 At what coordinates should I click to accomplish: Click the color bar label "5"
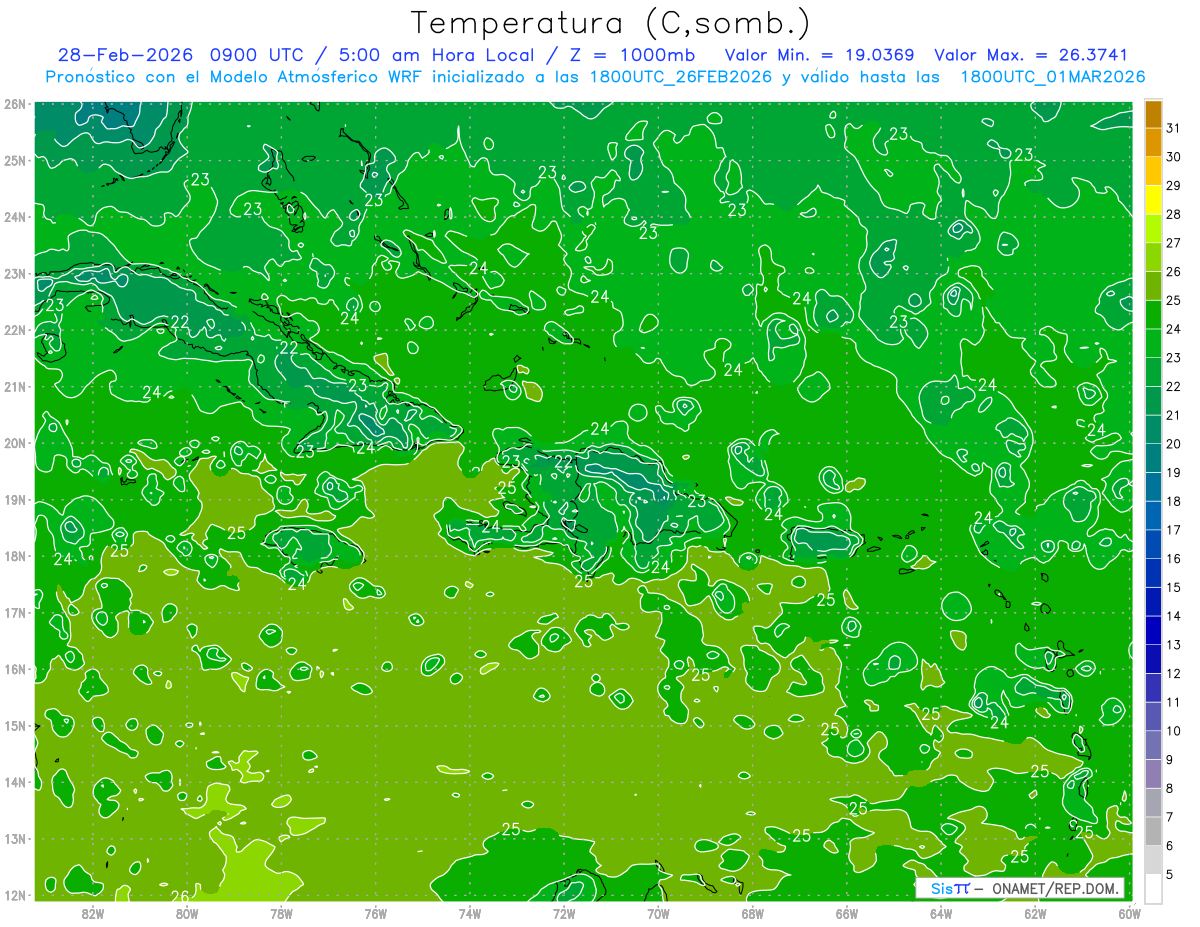[x=1170, y=875]
